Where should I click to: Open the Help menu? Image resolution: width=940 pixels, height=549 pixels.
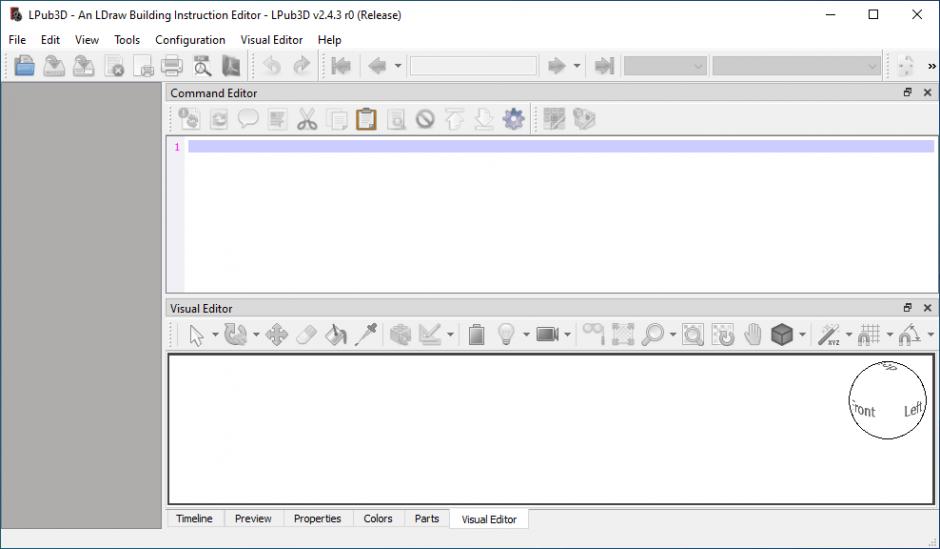(x=329, y=40)
